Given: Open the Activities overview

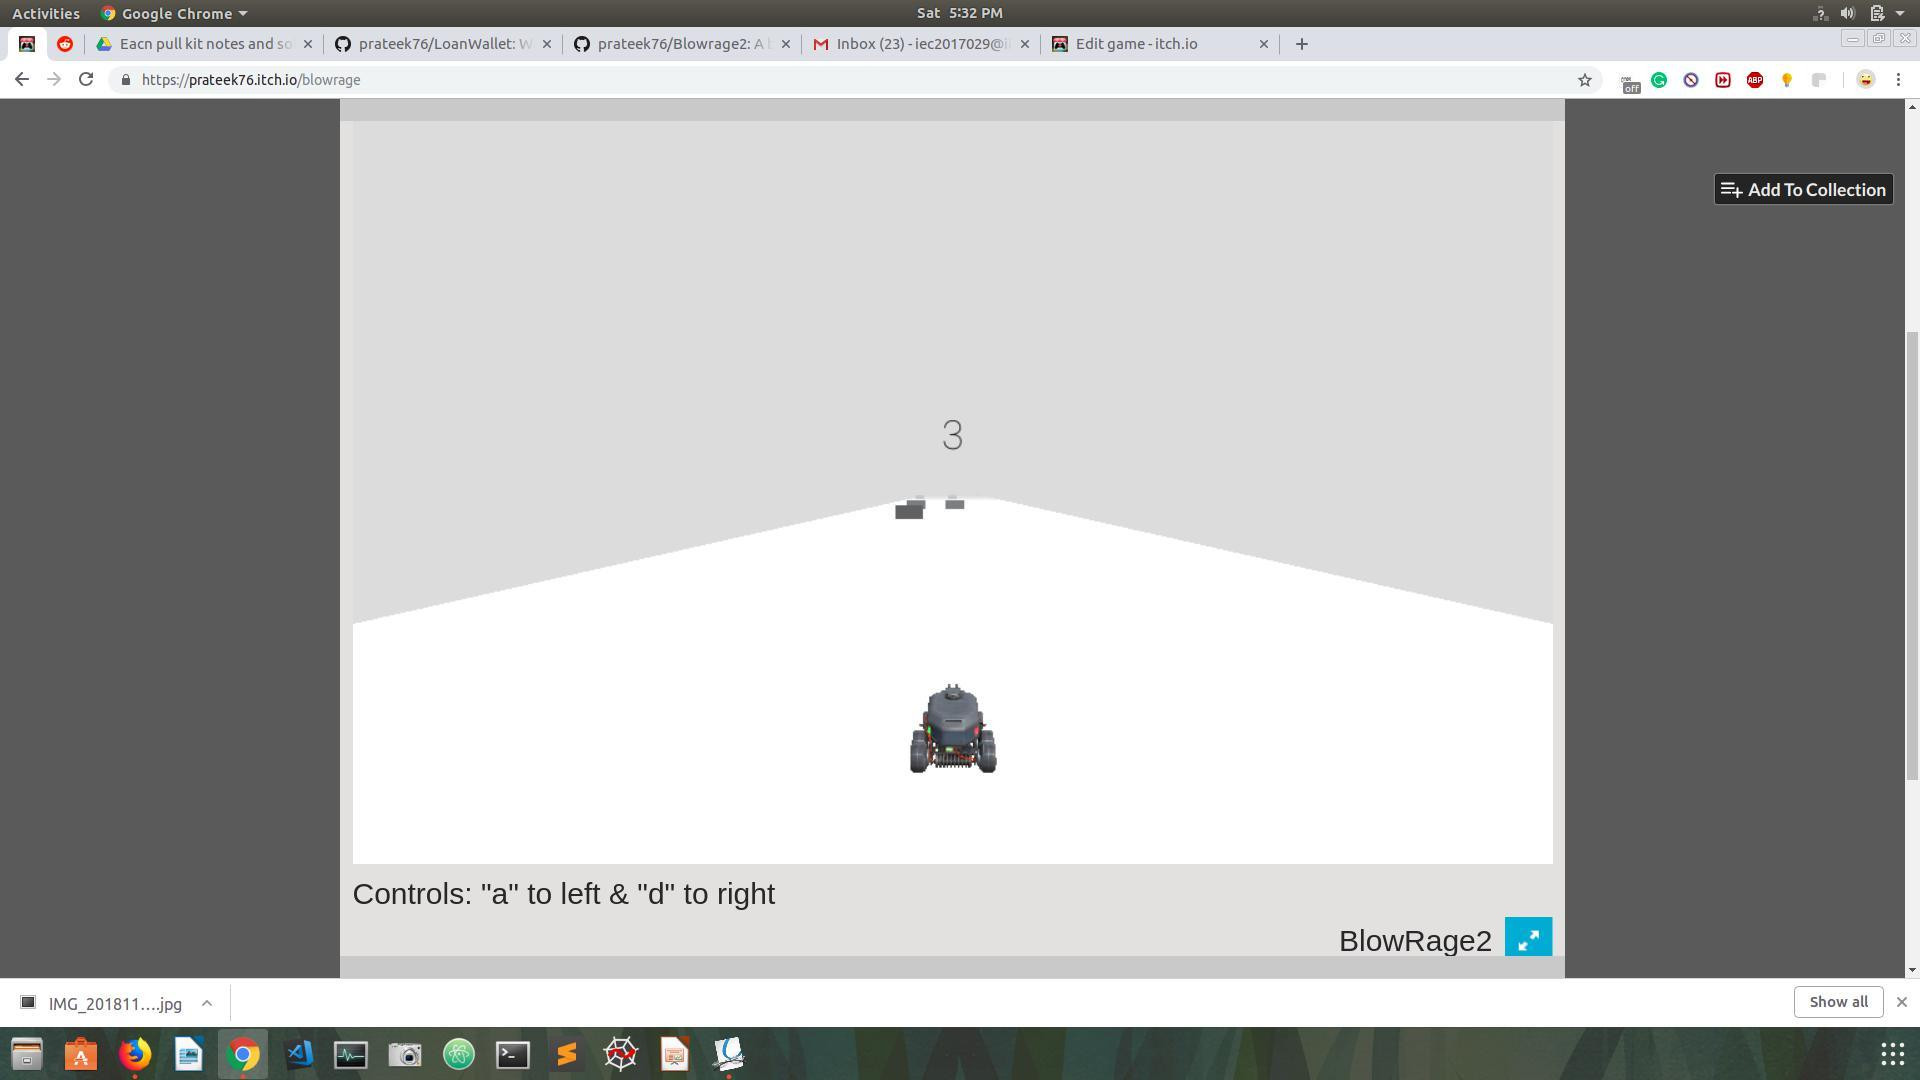Looking at the screenshot, I should pos(46,13).
